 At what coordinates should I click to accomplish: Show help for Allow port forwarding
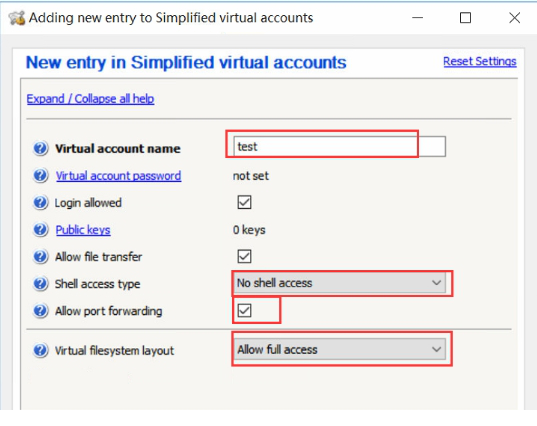click(40, 311)
